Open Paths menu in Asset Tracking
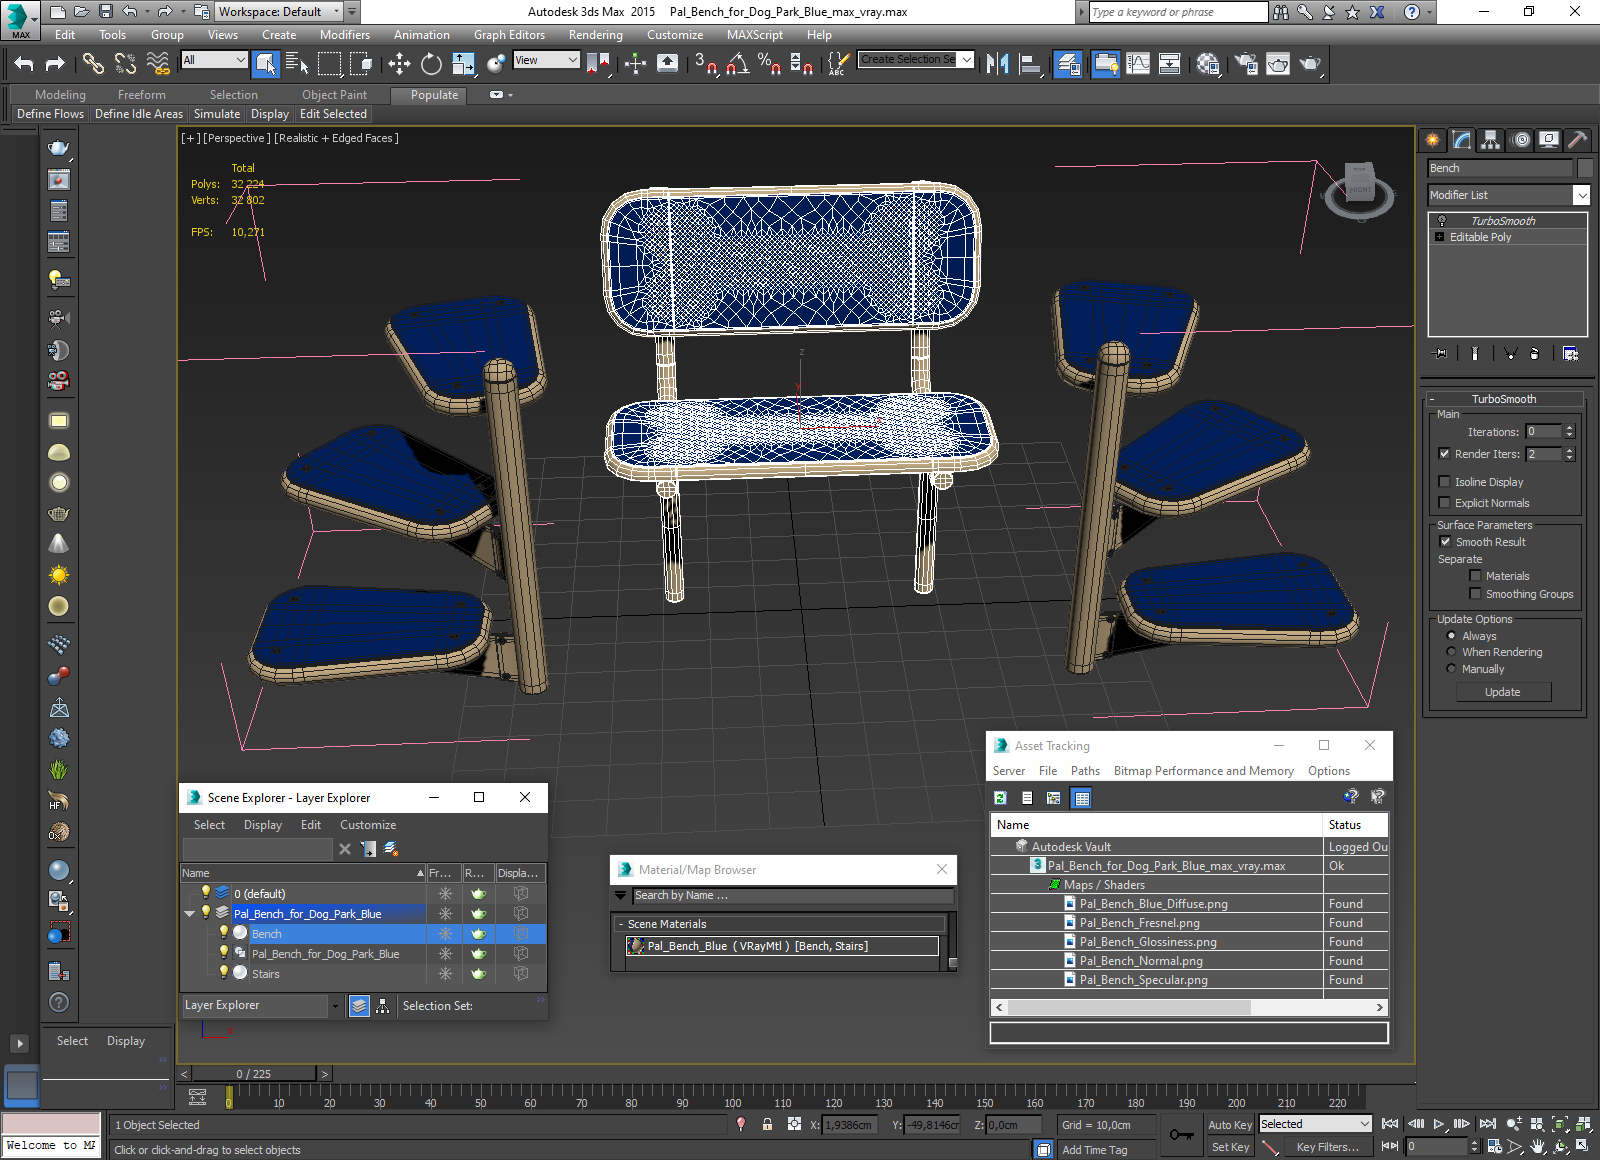Screen dimensions: 1600x1160 (x=1085, y=771)
